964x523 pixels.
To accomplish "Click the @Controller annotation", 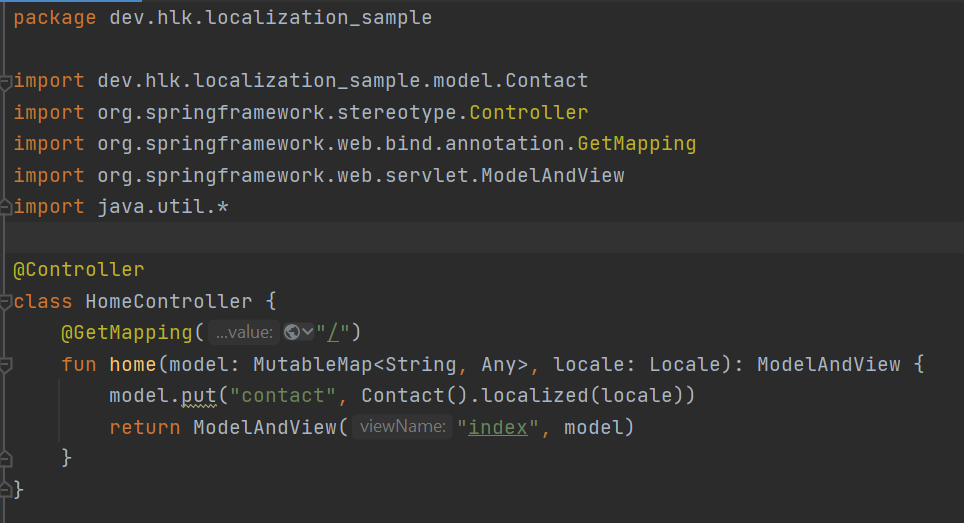I will [78, 270].
